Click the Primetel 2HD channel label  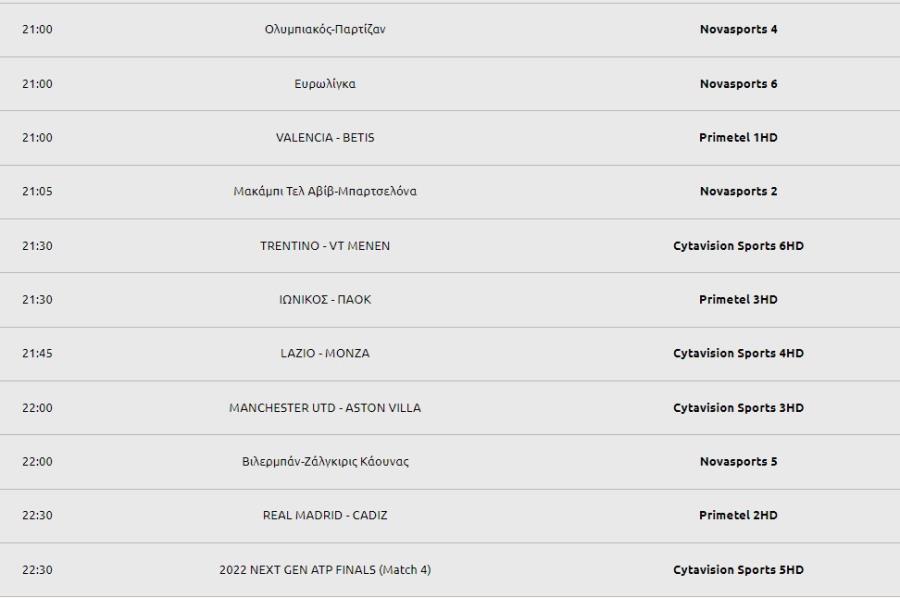738,515
